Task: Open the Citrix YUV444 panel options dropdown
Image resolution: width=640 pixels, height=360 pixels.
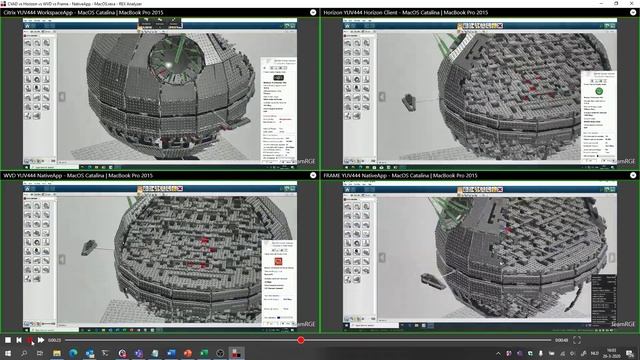Action: [x=313, y=13]
